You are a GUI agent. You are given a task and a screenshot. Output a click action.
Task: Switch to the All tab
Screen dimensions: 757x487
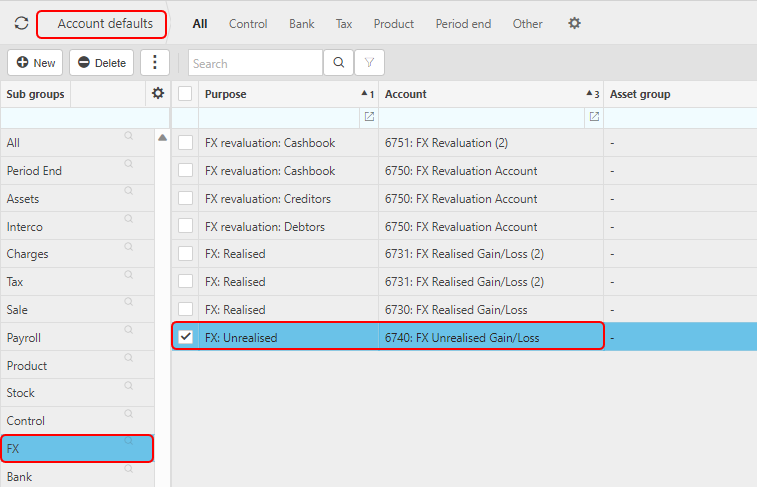(x=200, y=24)
